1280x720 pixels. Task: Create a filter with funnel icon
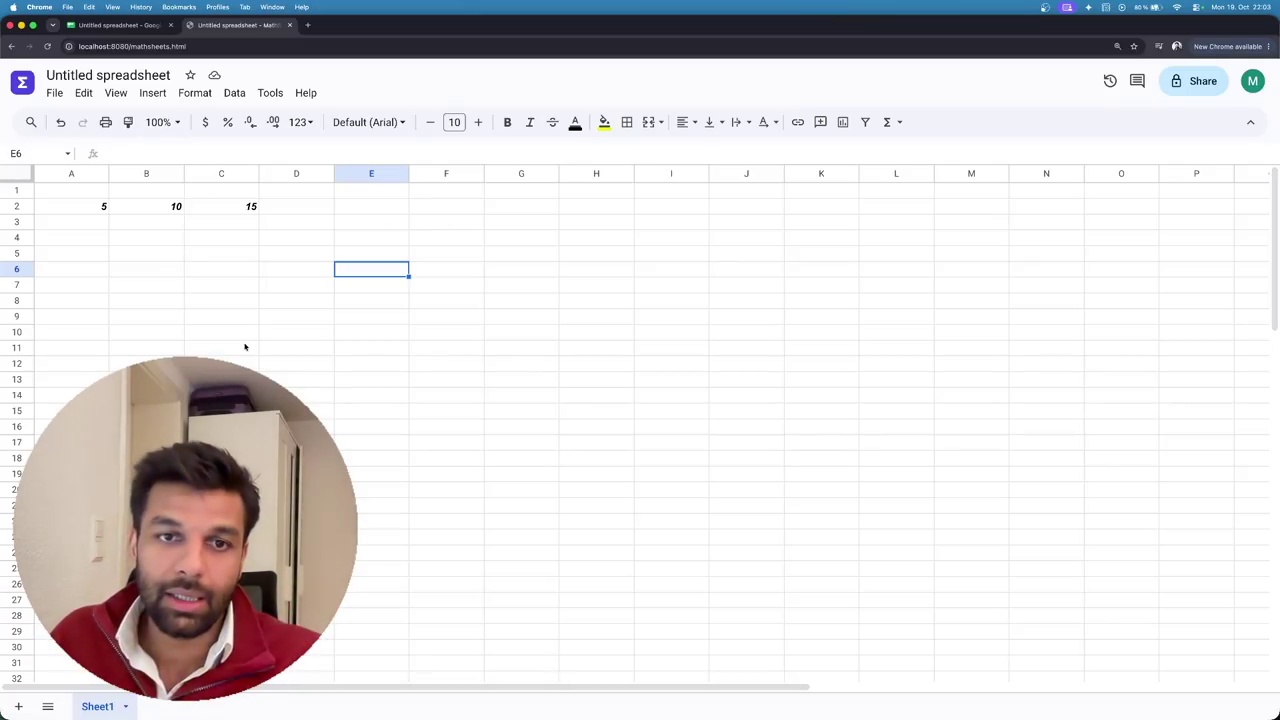pos(865,122)
